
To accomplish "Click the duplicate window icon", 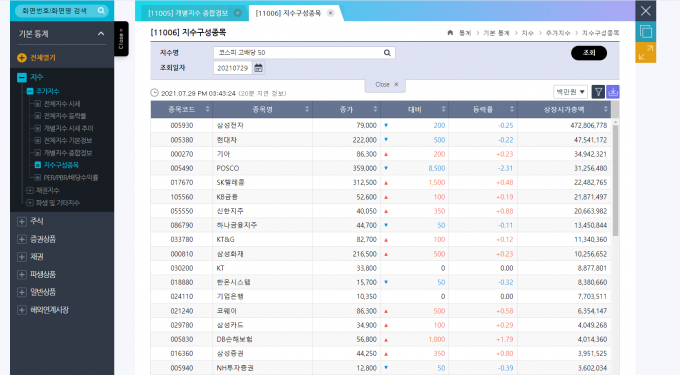I will click(646, 32).
